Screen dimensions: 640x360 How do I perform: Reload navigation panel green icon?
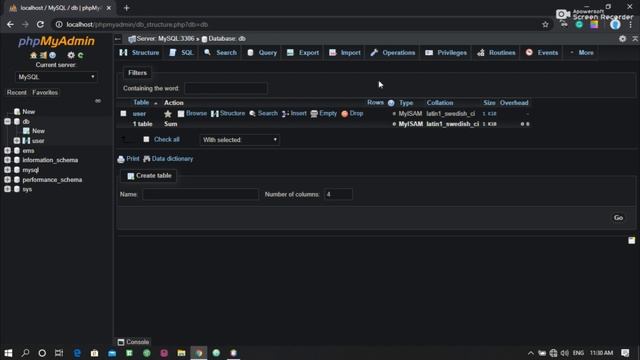tap(80, 55)
